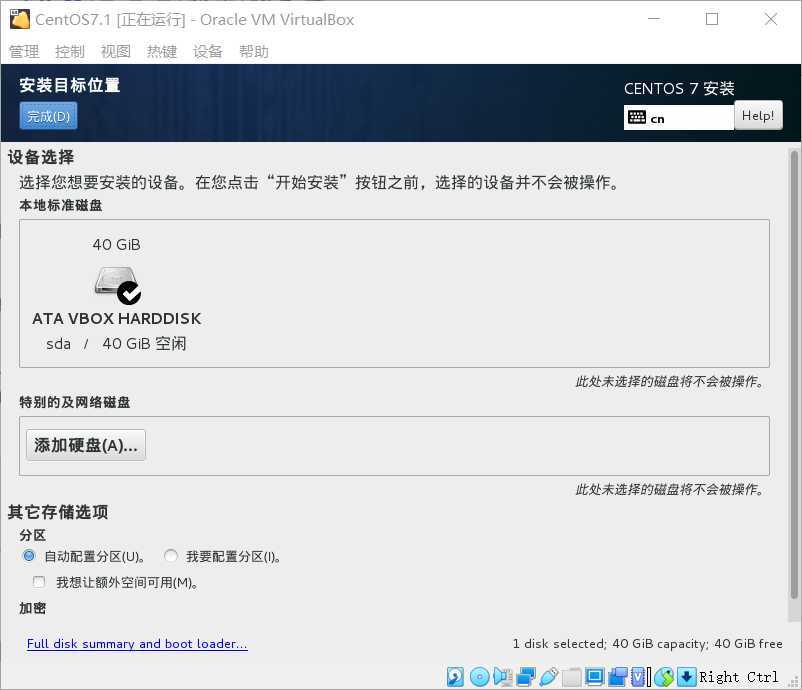Click the VirtualBox window title icon
Viewport: 802px width, 690px height.
point(20,19)
